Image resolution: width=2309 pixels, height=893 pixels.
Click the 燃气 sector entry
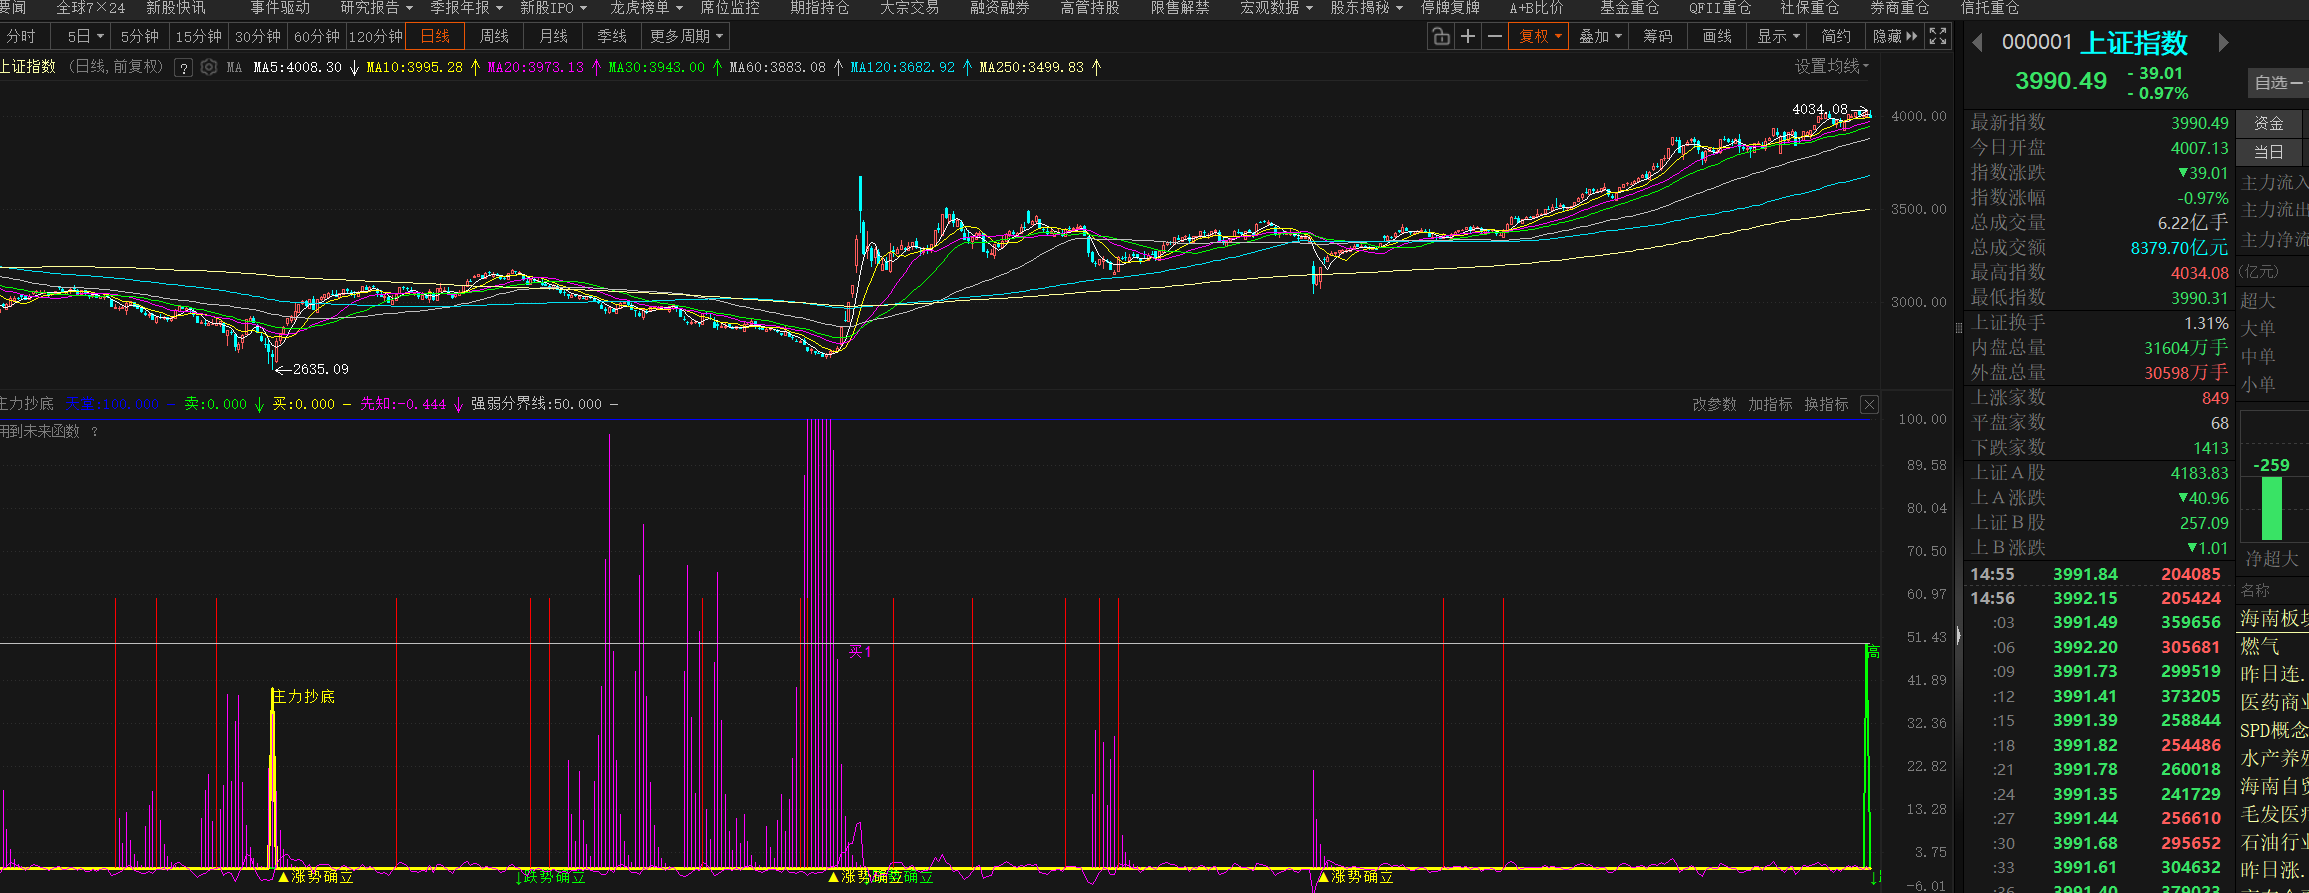[x=2260, y=647]
